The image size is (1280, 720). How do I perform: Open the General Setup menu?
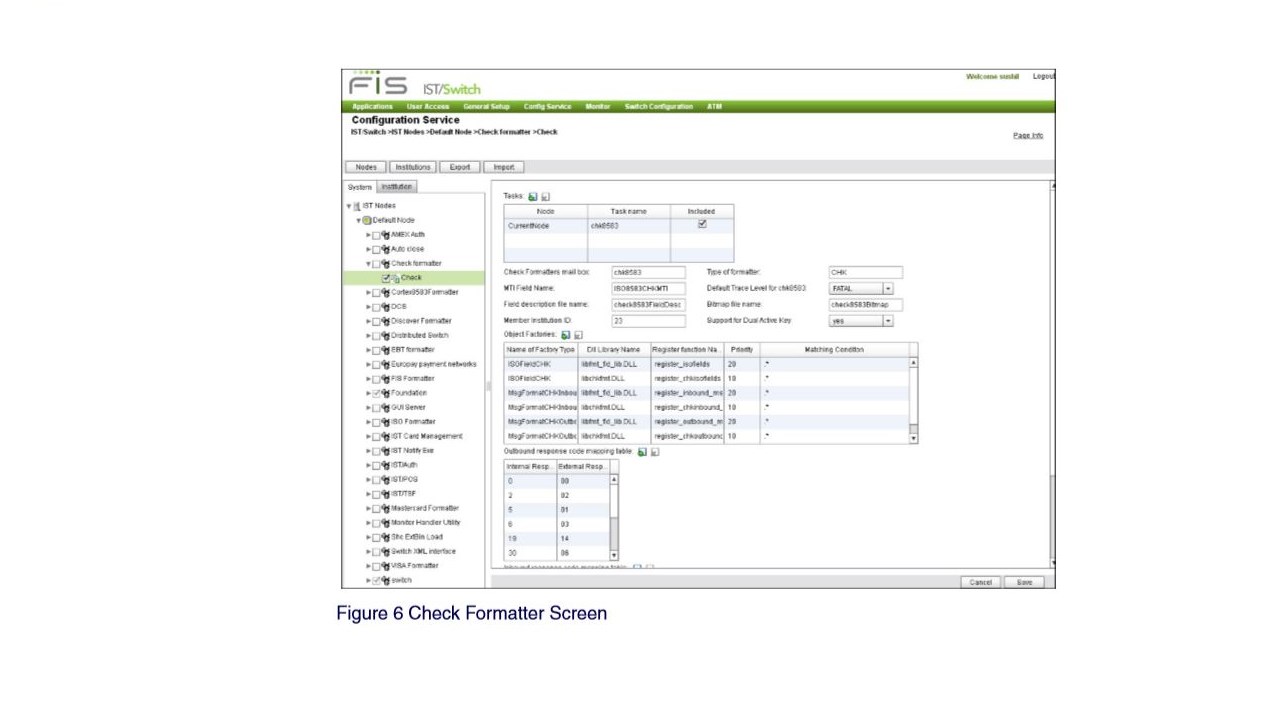point(486,106)
